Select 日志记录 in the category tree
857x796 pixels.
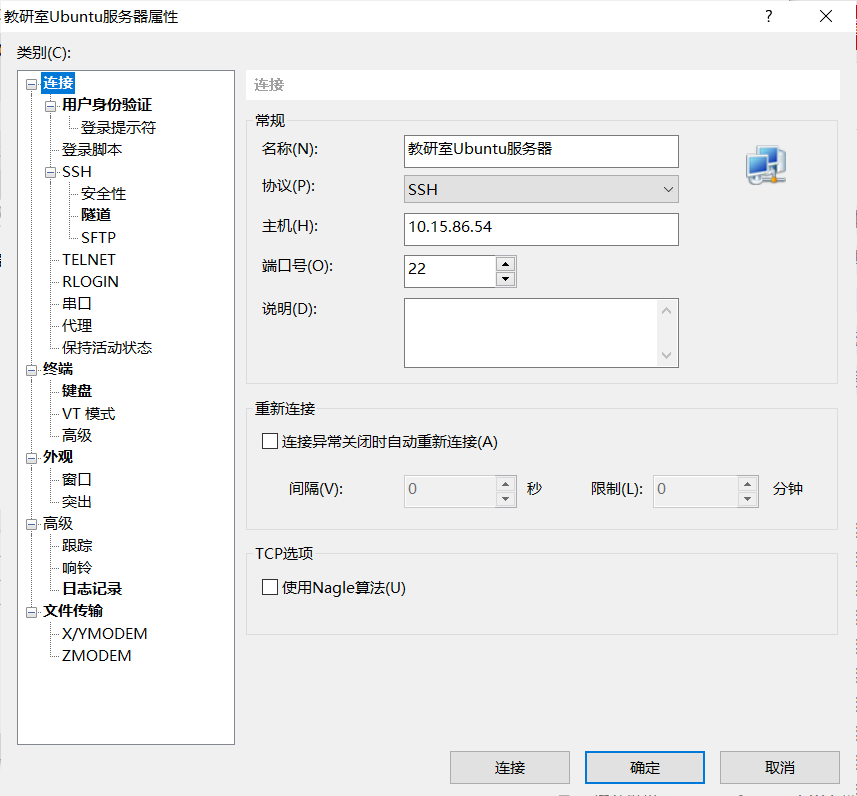coord(94,588)
